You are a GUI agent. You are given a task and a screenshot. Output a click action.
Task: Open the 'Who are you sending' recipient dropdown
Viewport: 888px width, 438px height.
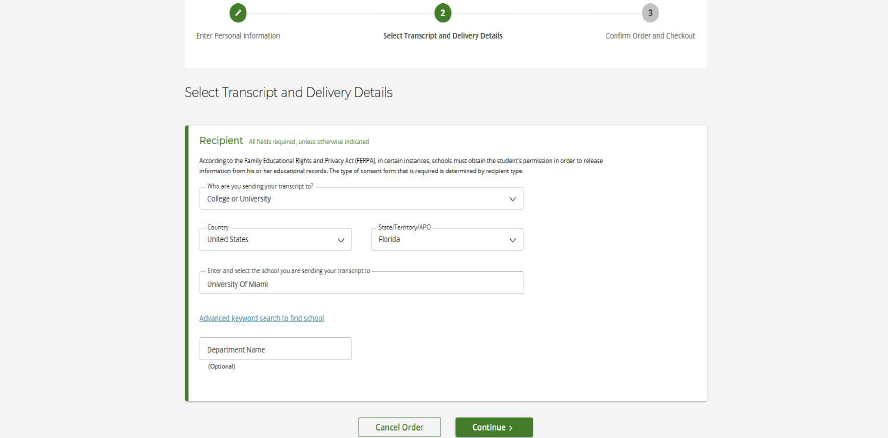pos(361,199)
